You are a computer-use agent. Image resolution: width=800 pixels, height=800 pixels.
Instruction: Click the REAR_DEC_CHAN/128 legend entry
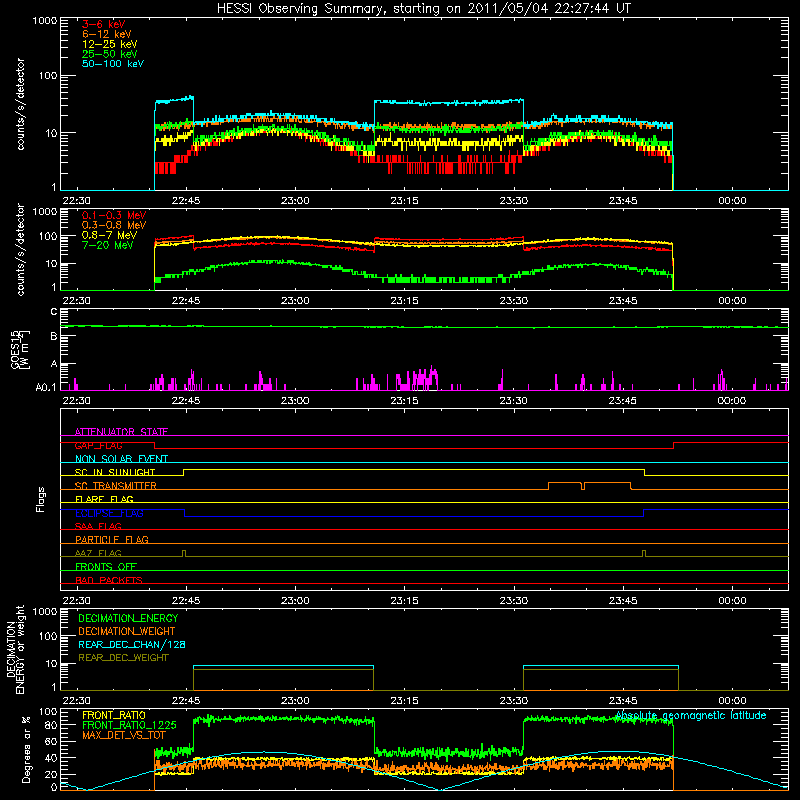[132, 644]
